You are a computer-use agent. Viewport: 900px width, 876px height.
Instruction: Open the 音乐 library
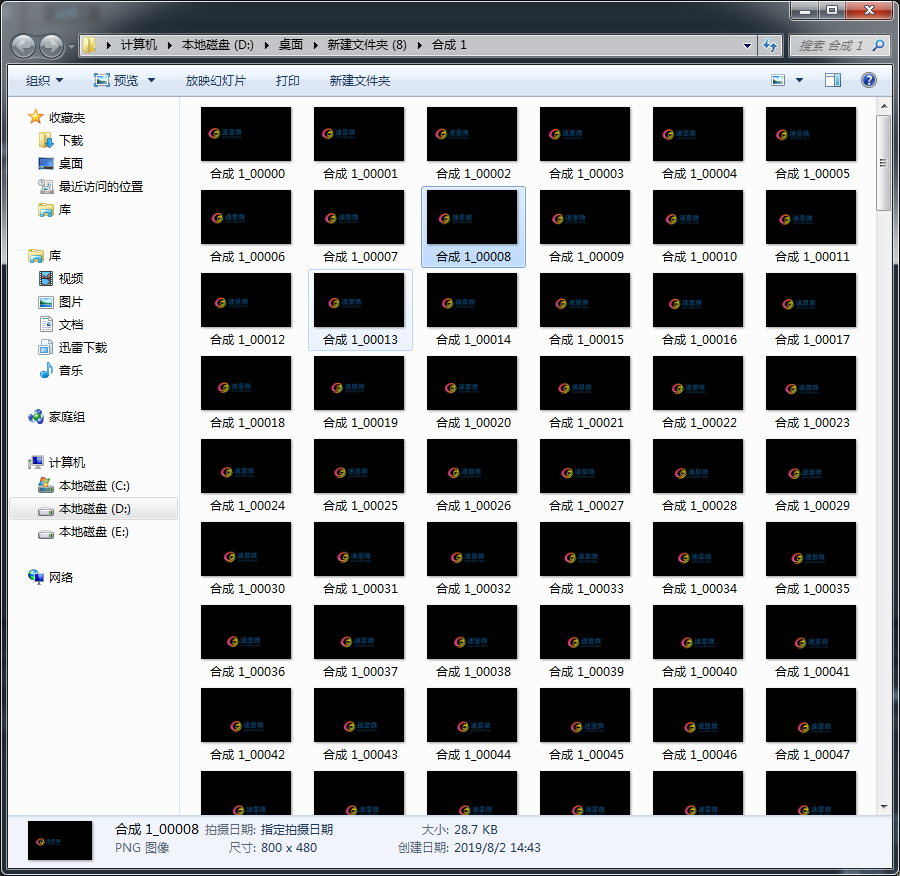pyautogui.click(x=70, y=371)
